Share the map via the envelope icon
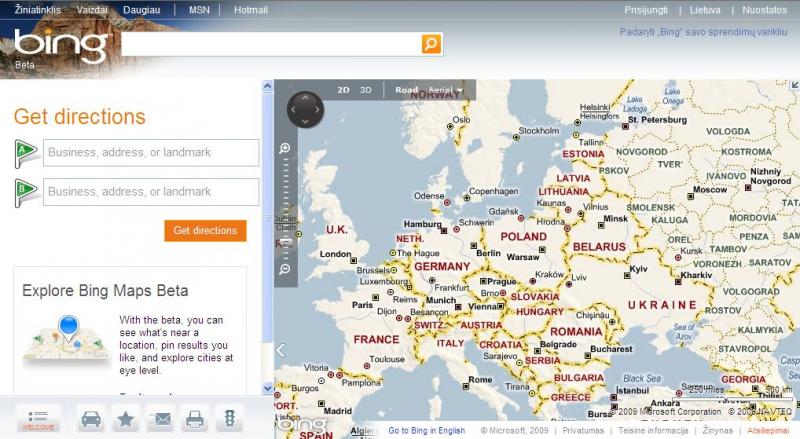Viewport: 800px width, 439px height. pyautogui.click(x=161, y=420)
